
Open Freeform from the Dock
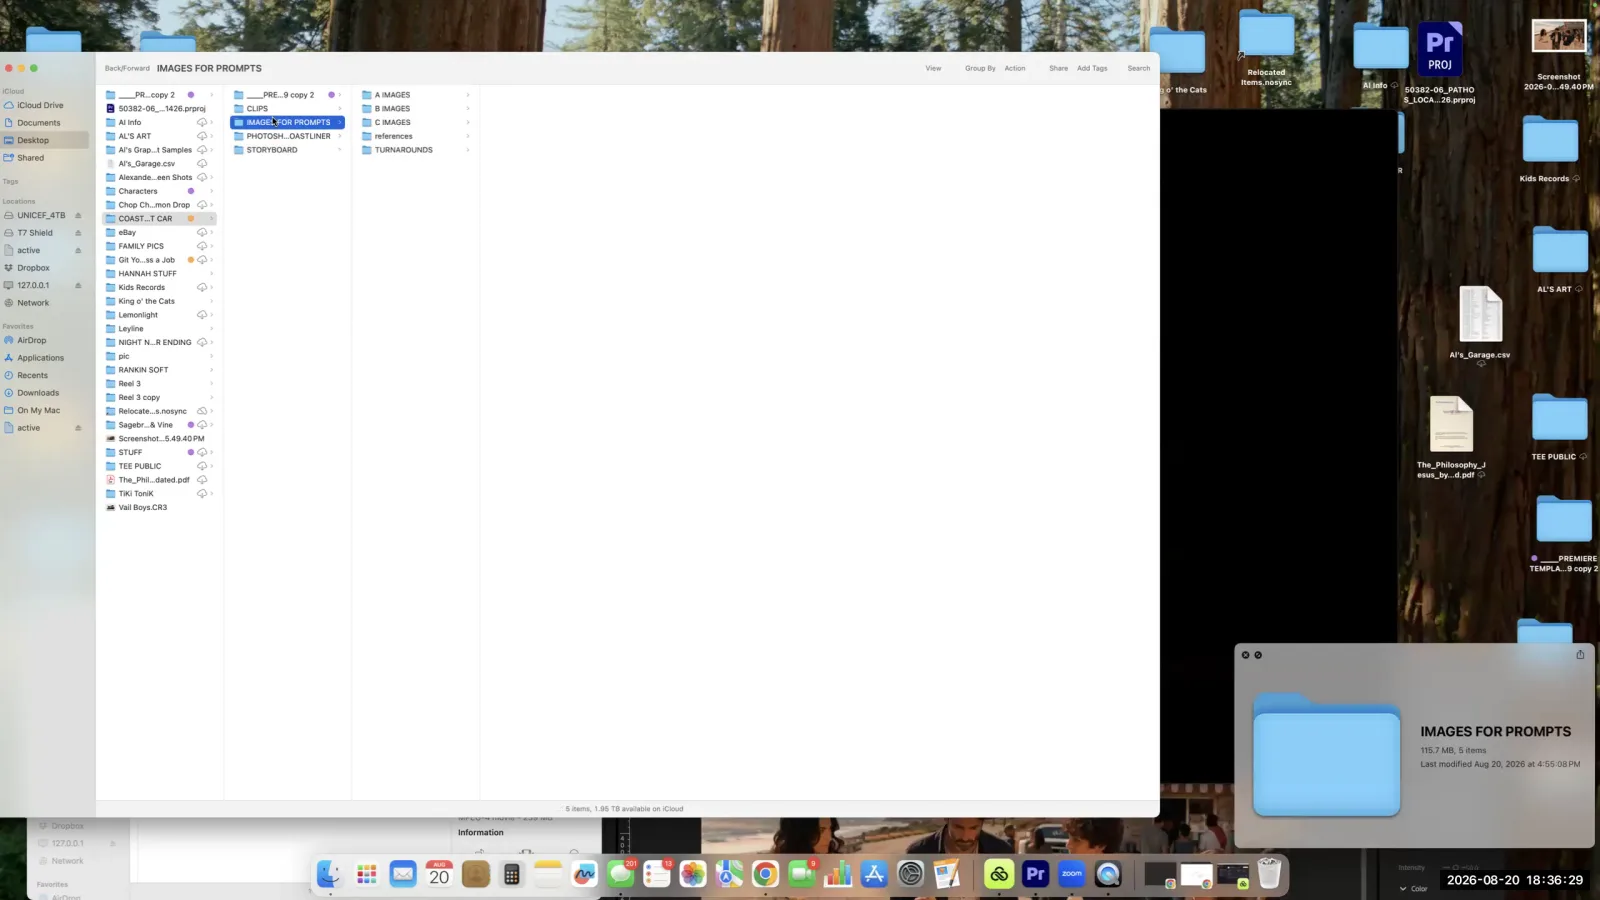click(584, 874)
